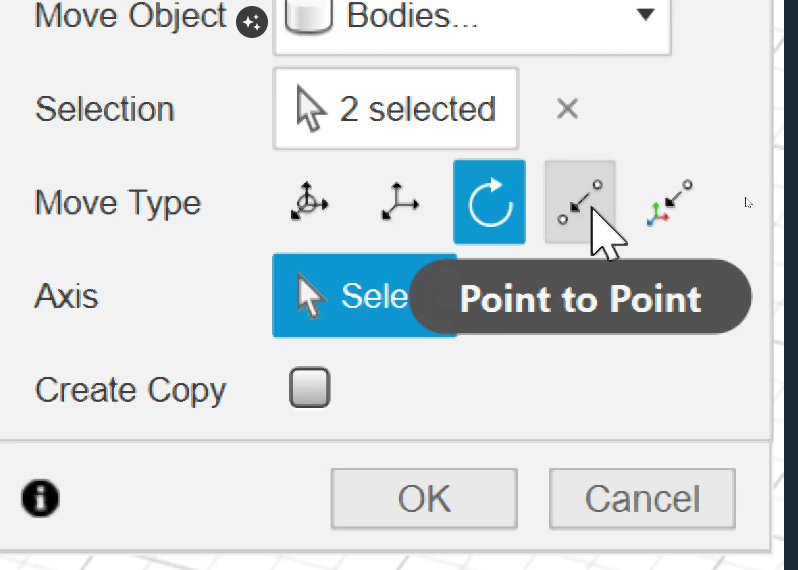Click the Bodies text in Move Object box
The width and height of the screenshot is (798, 570).
tap(412, 15)
